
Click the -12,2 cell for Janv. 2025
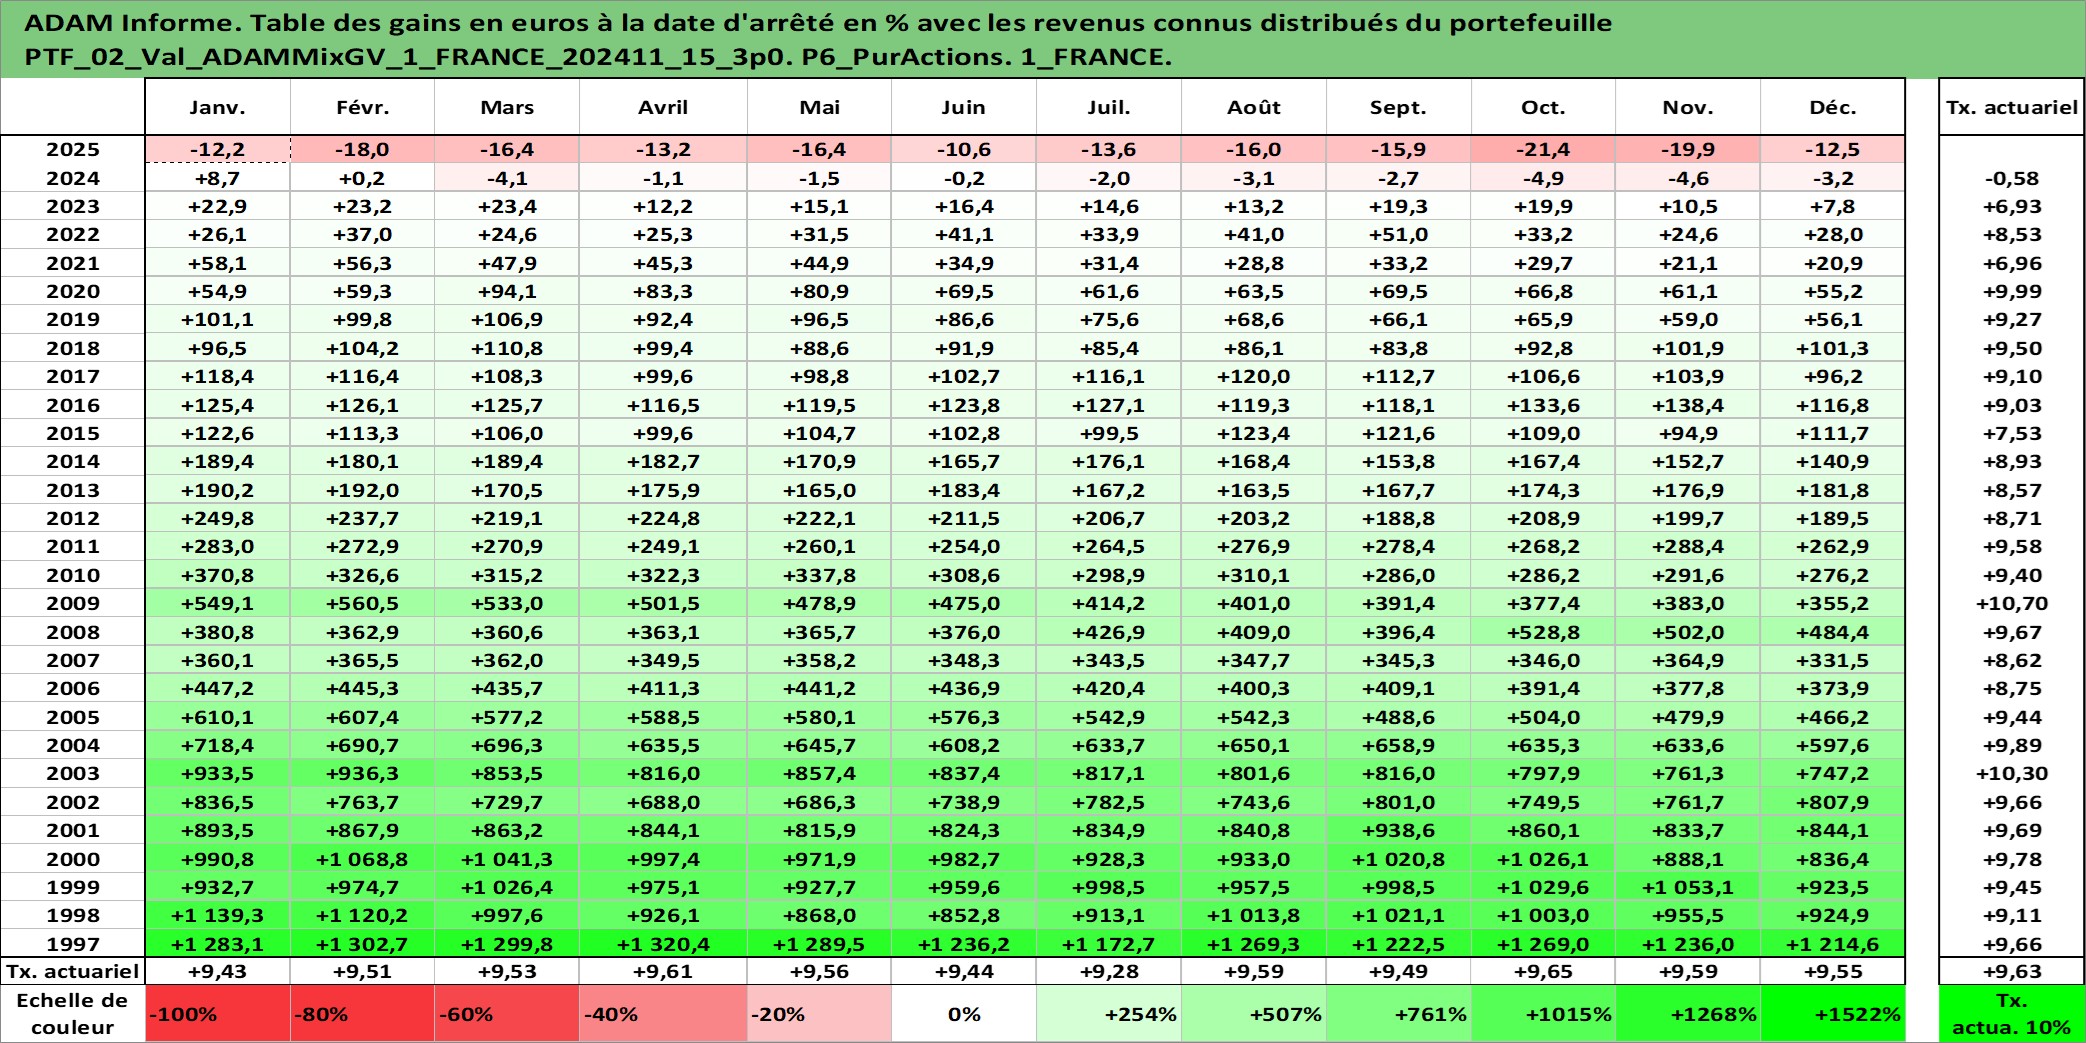(218, 149)
